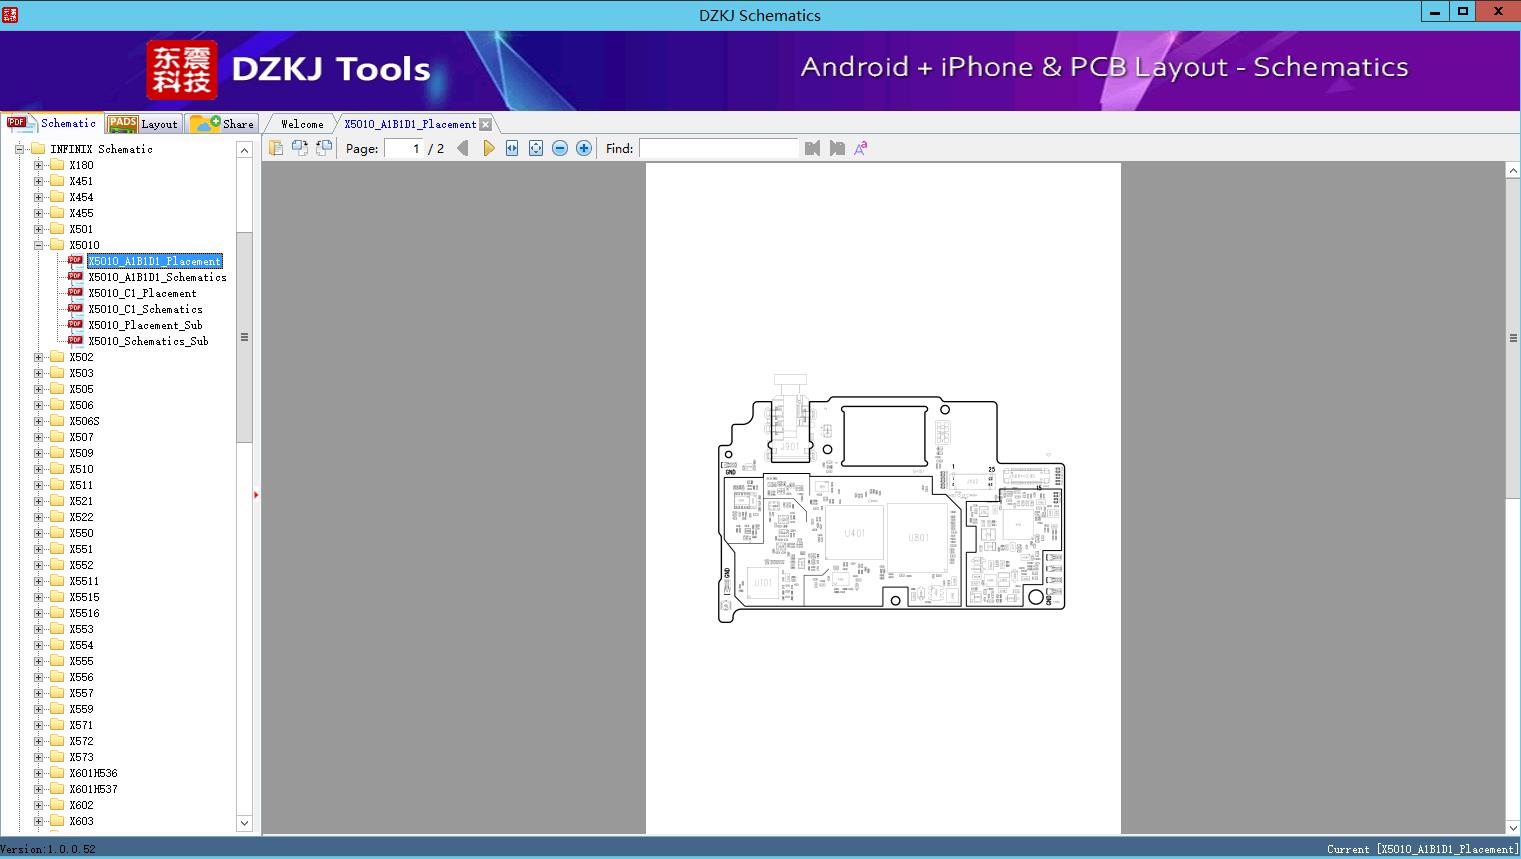
Task: Fit page to width icon
Action: pos(512,148)
